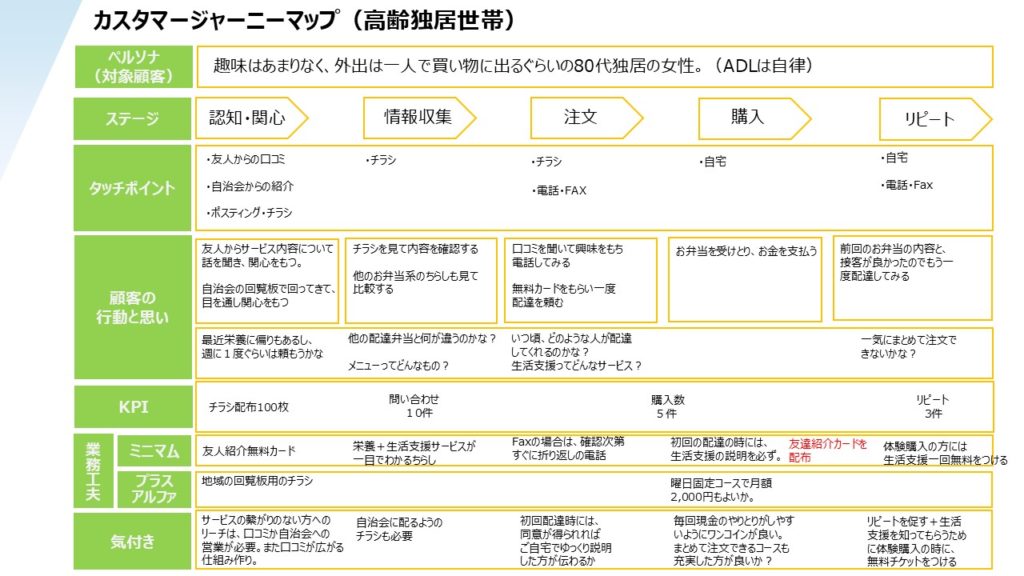The height and width of the screenshot is (576, 1024).
Task: Click the お弁当を受けとり、お金を支払う box
Action: point(746,251)
